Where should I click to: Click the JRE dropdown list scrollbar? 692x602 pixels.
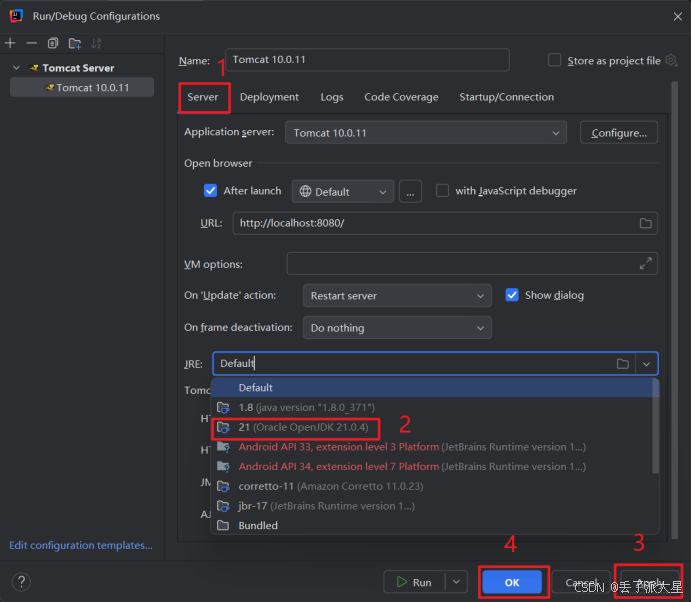click(655, 426)
